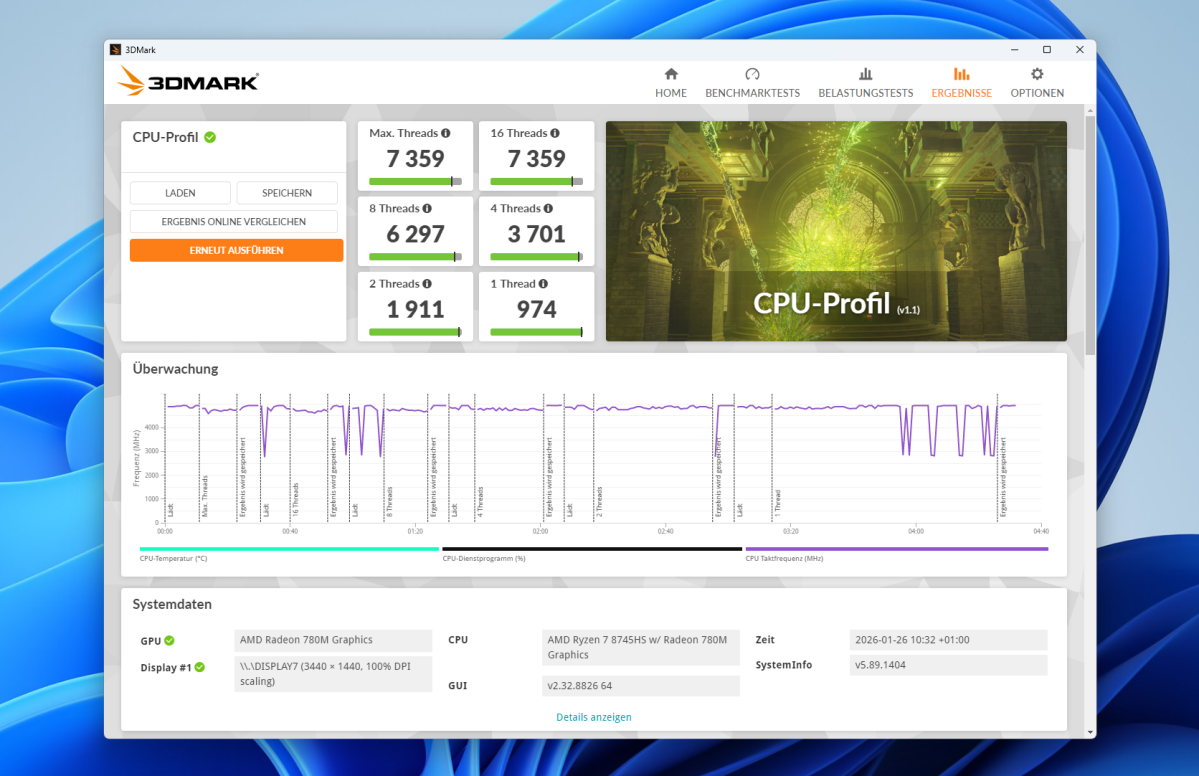This screenshot has height=776, width=1199.
Task: Open the Details anzeigen link
Action: click(593, 717)
